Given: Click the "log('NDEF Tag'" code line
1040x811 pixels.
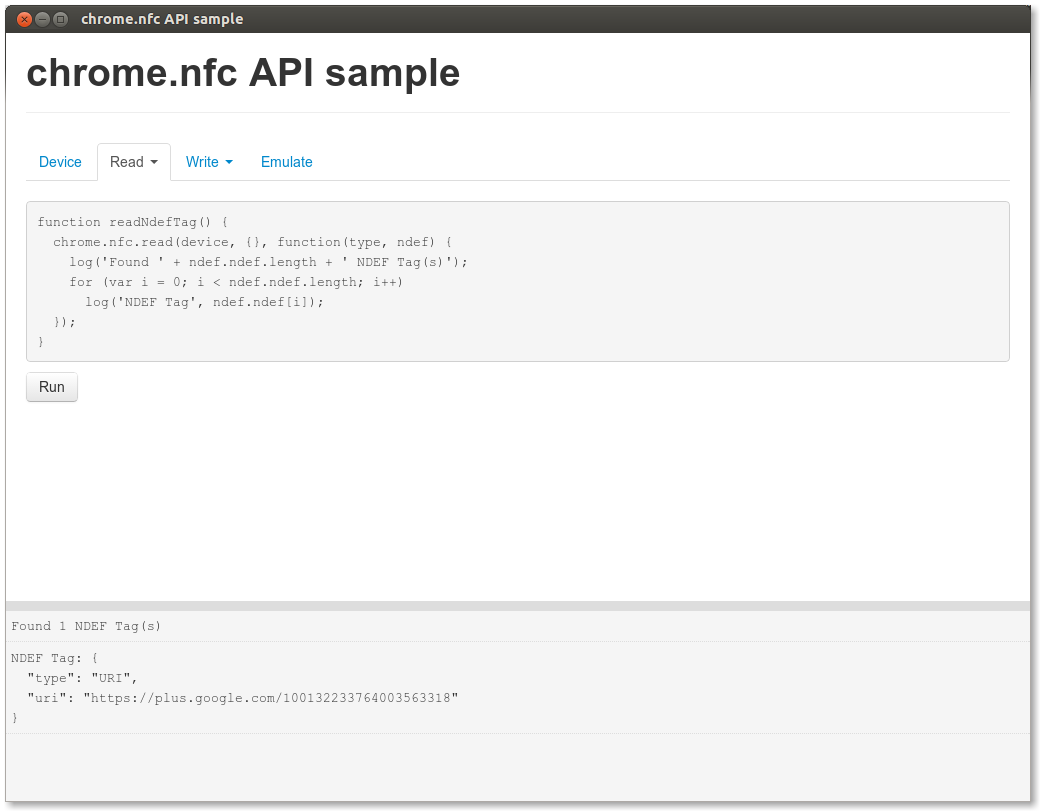Looking at the screenshot, I should click(x=204, y=302).
